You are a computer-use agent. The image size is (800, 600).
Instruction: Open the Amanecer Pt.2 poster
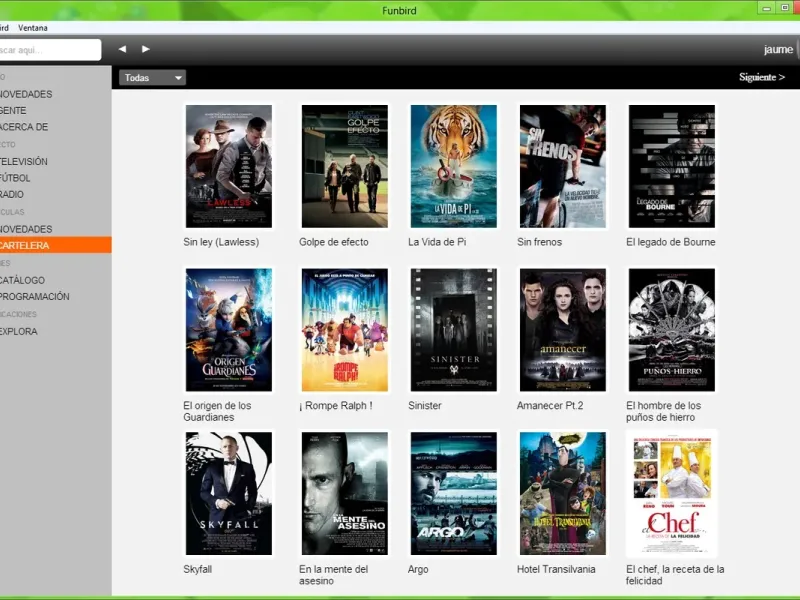[x=563, y=330]
